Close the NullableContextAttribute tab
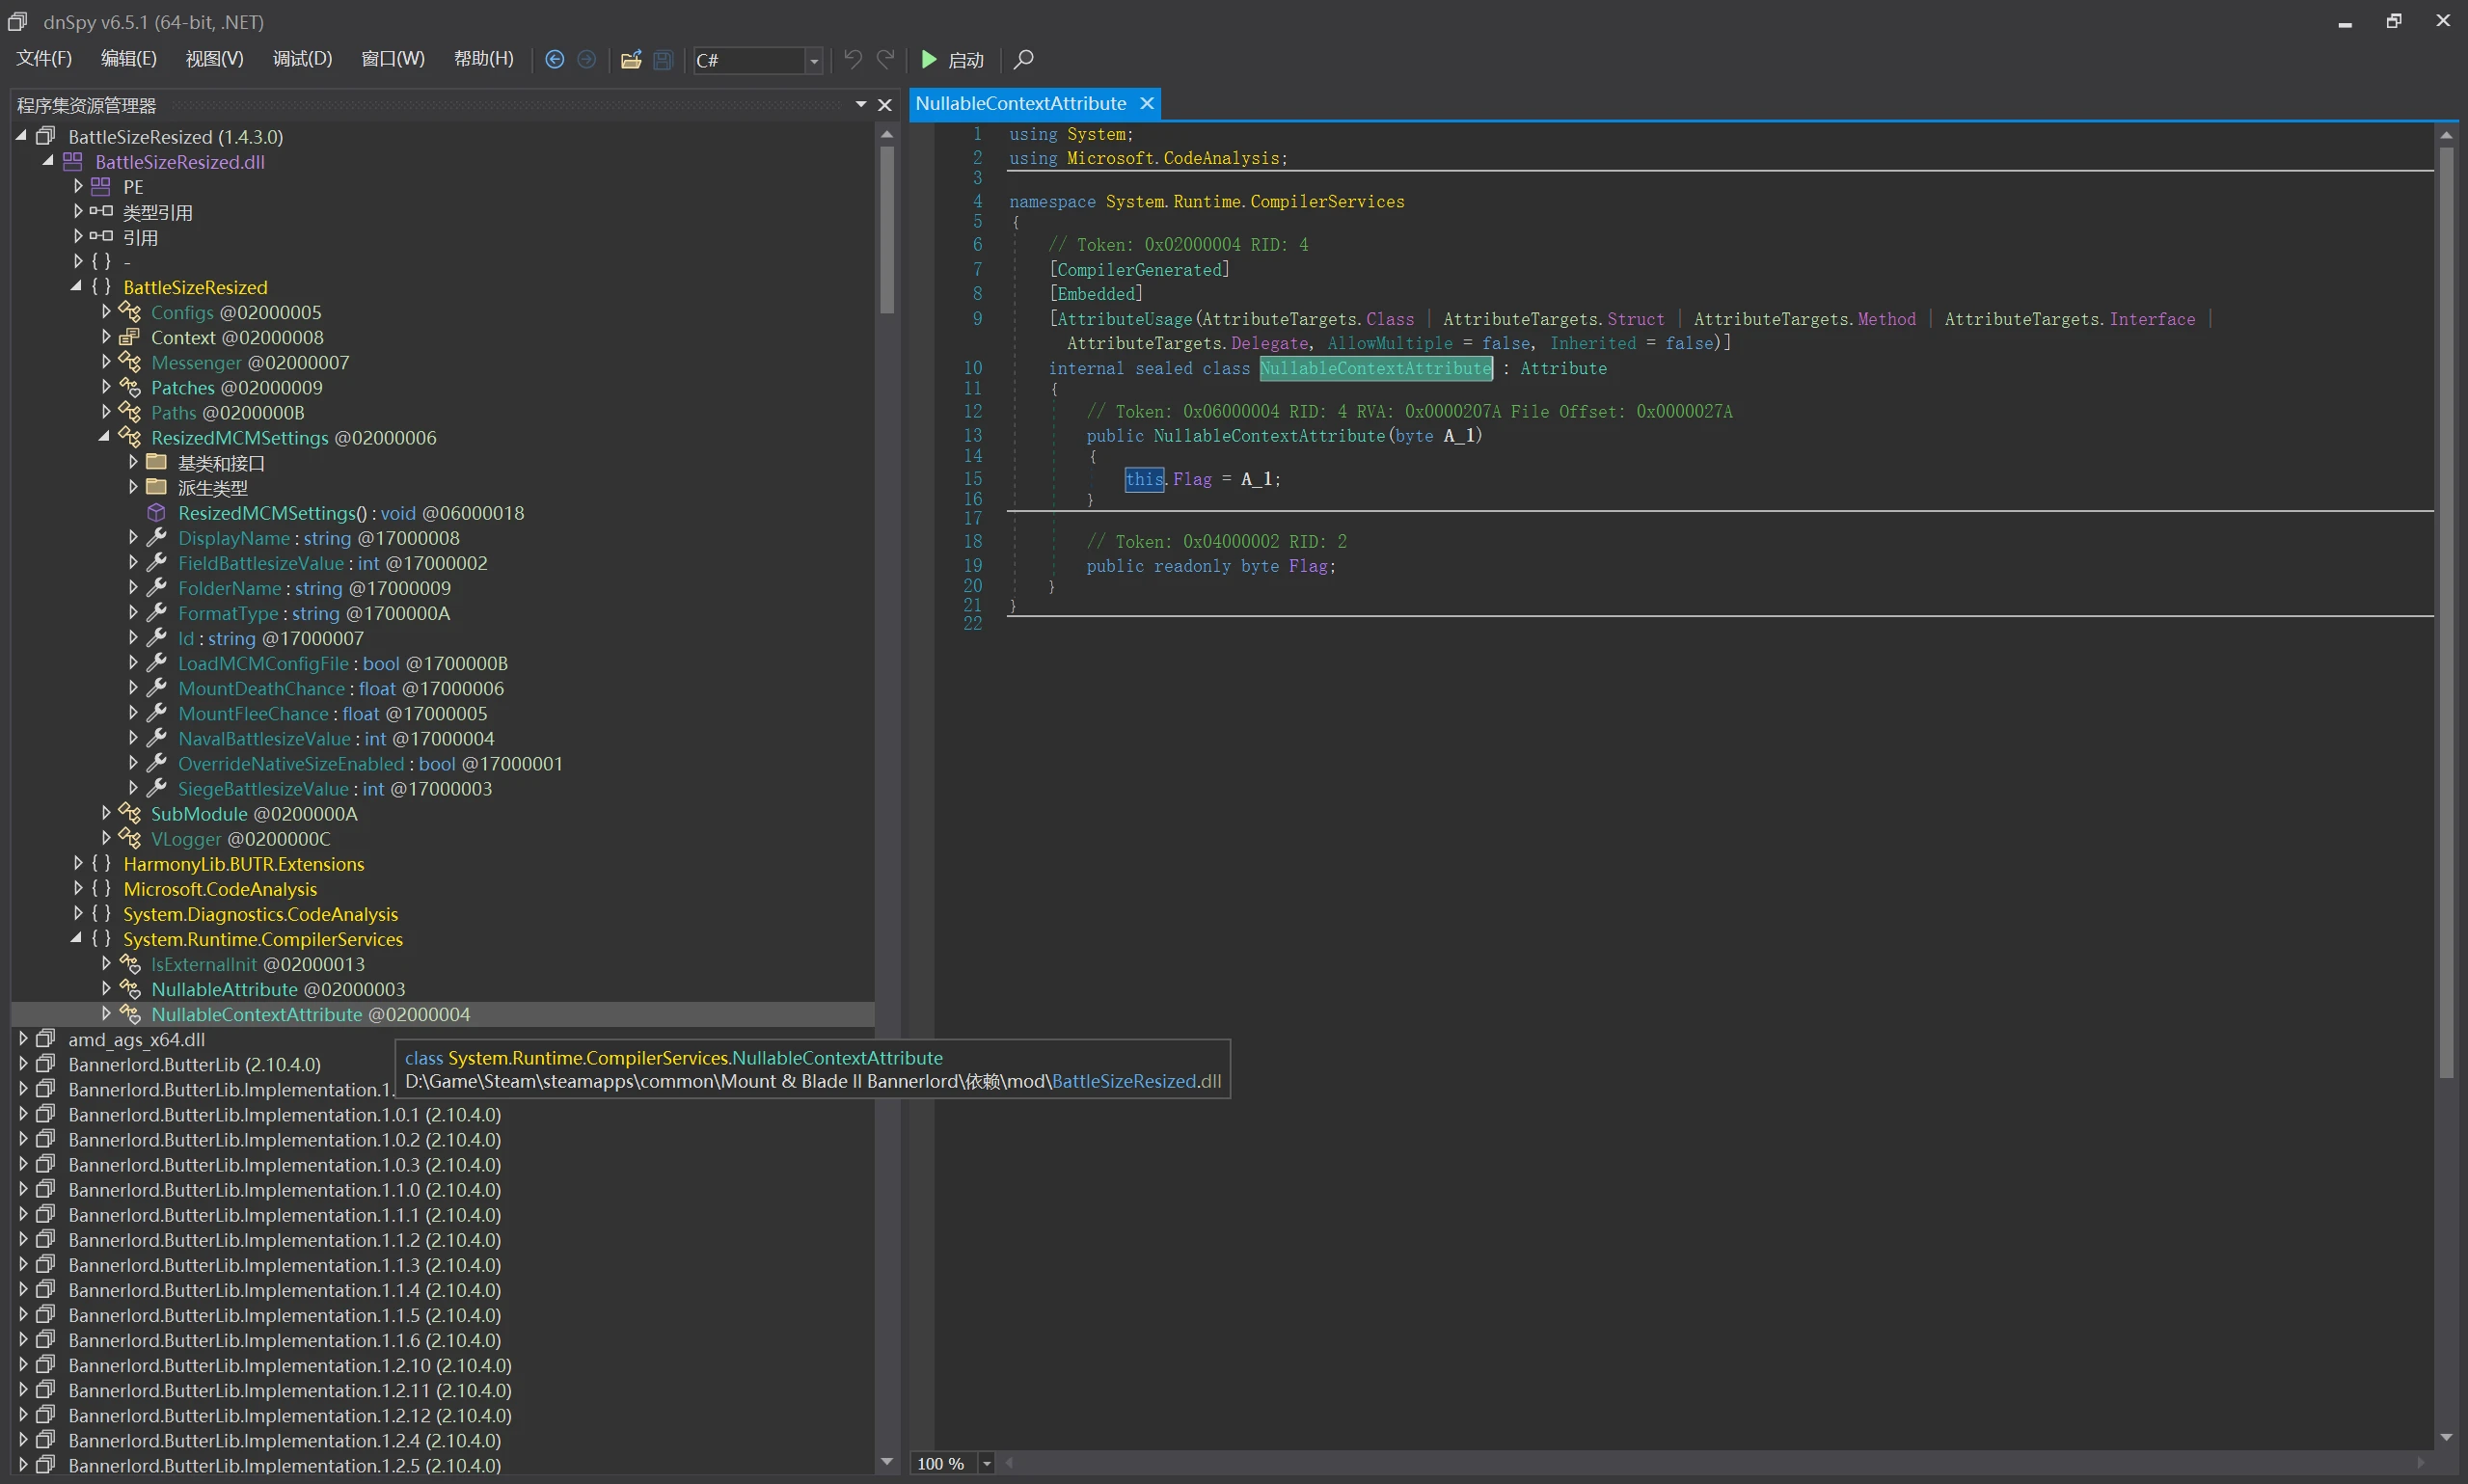This screenshot has width=2468, height=1484. 1147,104
